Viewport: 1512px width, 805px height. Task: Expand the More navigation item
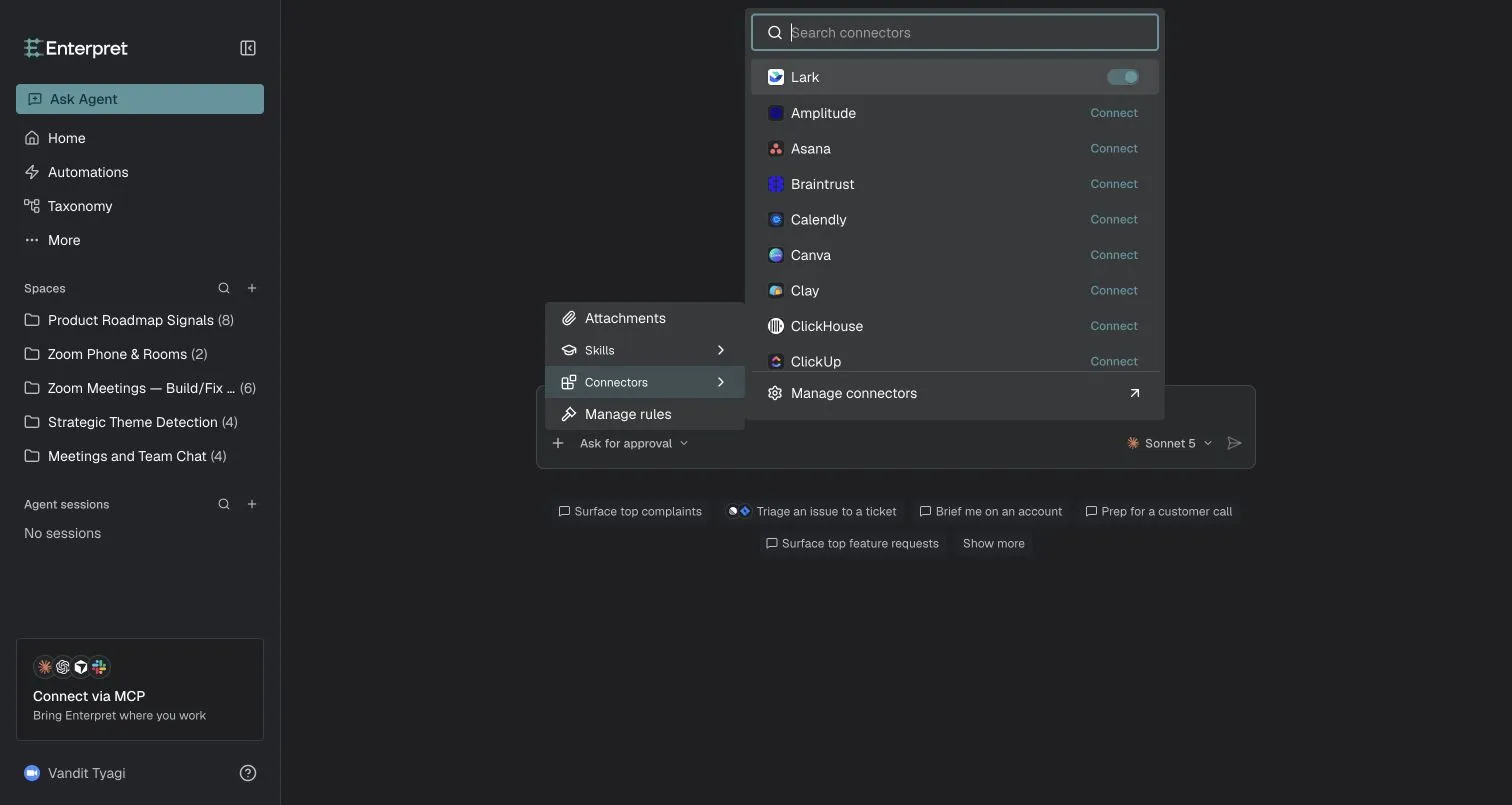[140, 240]
